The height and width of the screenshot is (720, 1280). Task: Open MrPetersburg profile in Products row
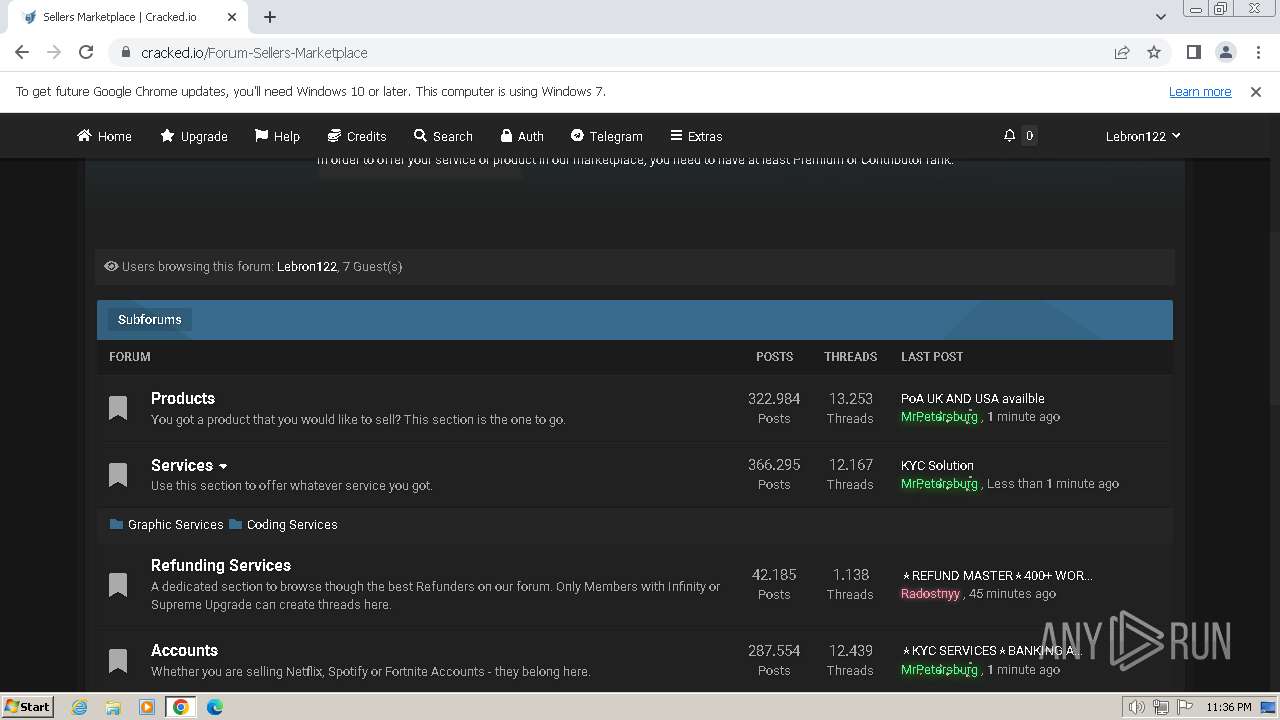(939, 417)
